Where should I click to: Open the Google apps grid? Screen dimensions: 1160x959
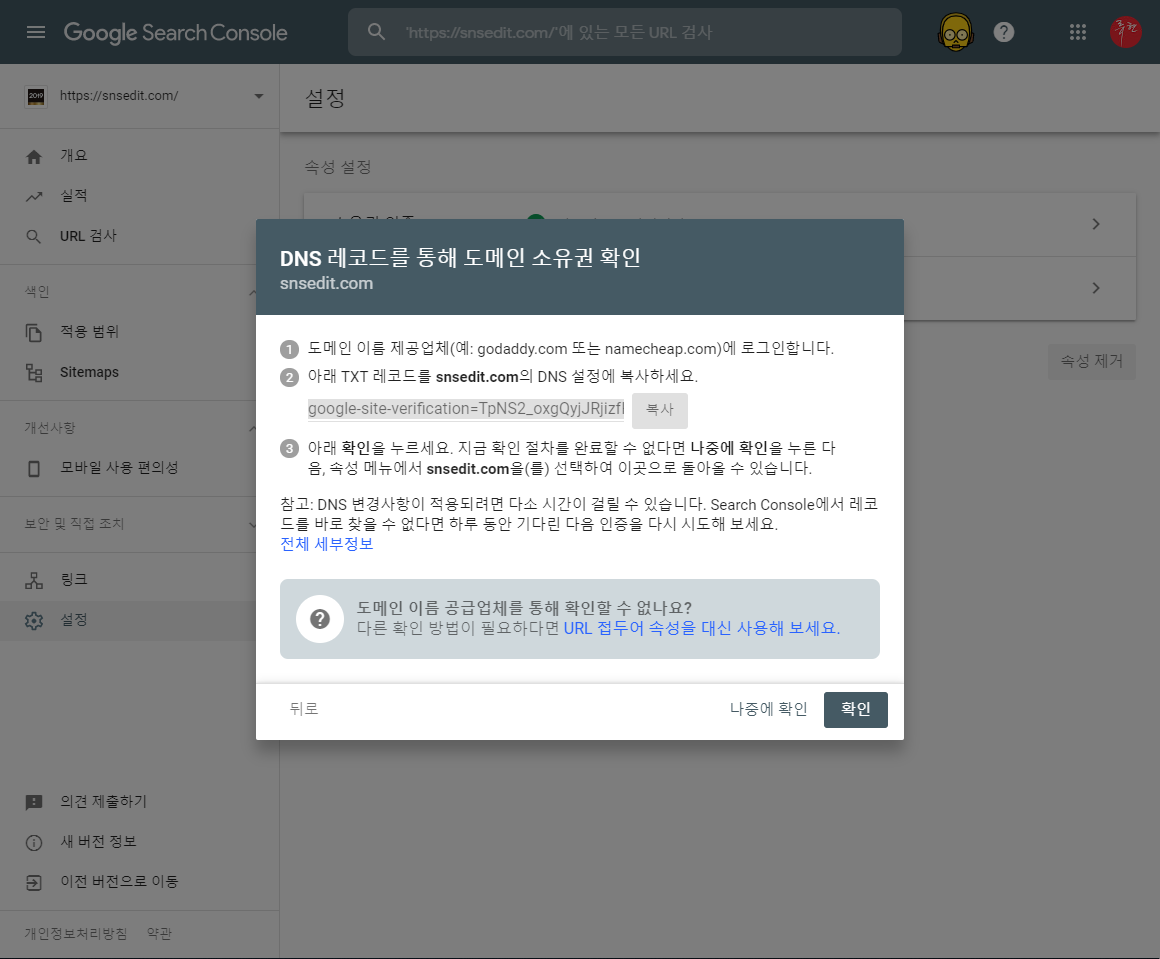[x=1077, y=32]
